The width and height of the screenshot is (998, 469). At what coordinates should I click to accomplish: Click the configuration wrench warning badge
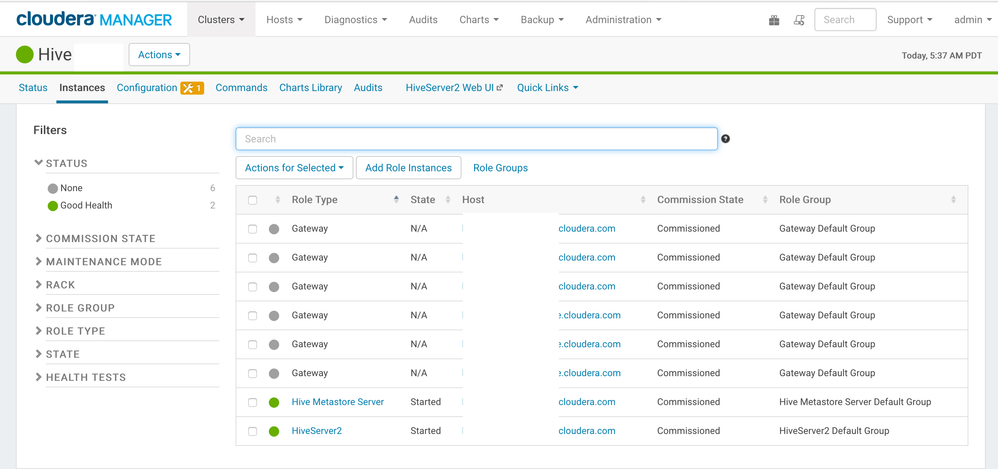coord(192,88)
